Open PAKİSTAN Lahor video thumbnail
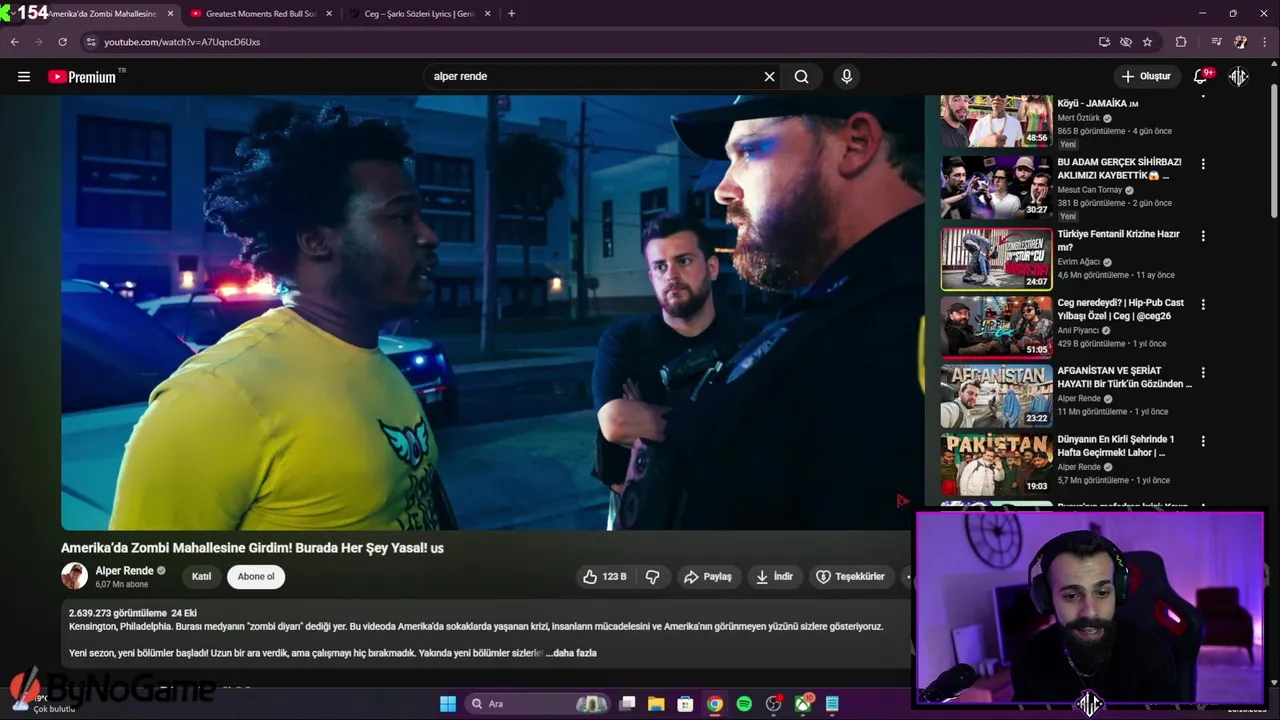1280x720 pixels. tap(996, 464)
